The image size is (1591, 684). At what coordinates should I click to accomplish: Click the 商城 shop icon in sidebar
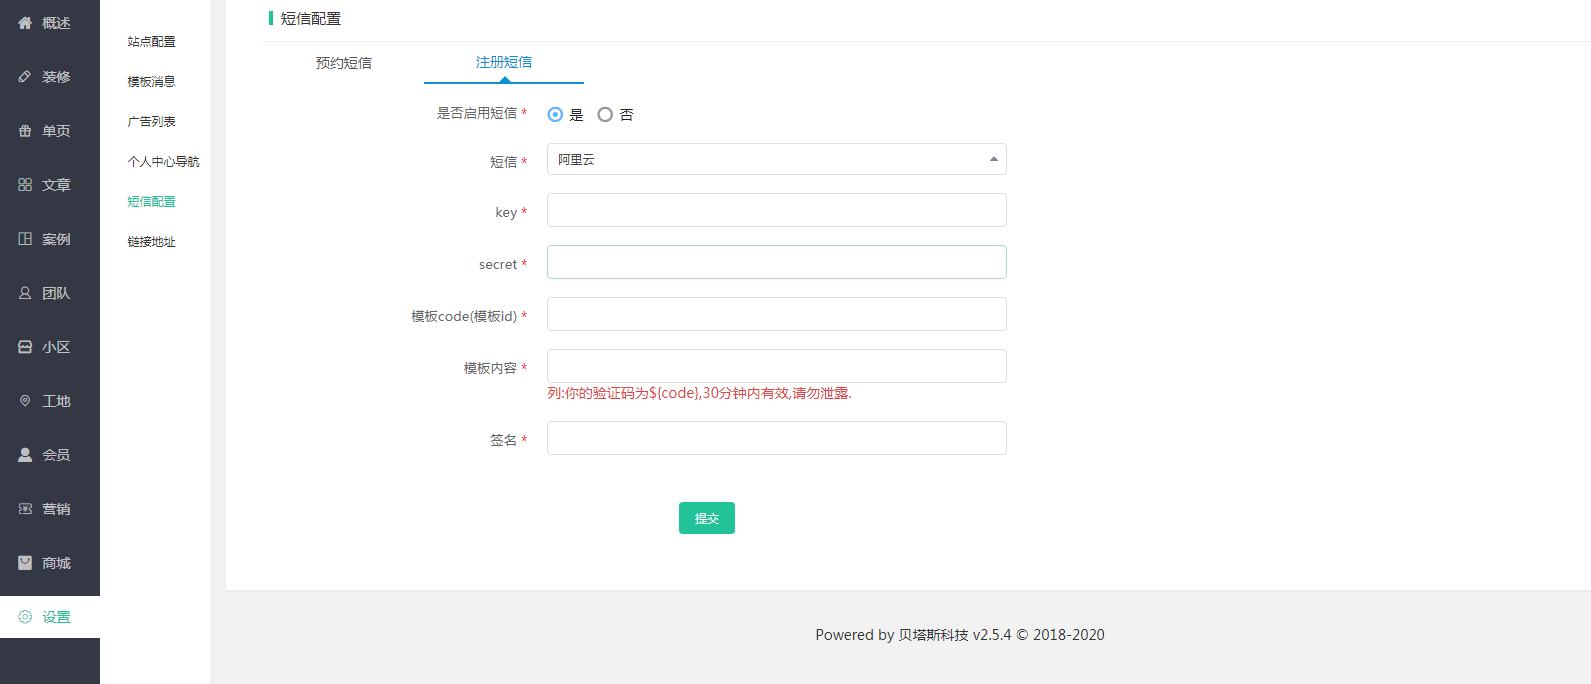point(25,563)
